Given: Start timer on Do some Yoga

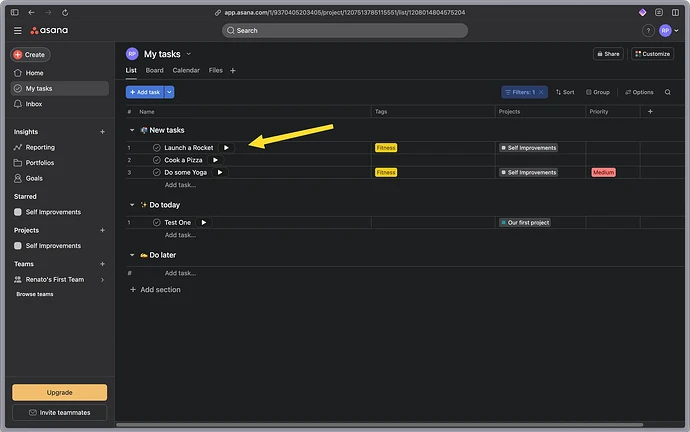Looking at the screenshot, I should [x=220, y=172].
